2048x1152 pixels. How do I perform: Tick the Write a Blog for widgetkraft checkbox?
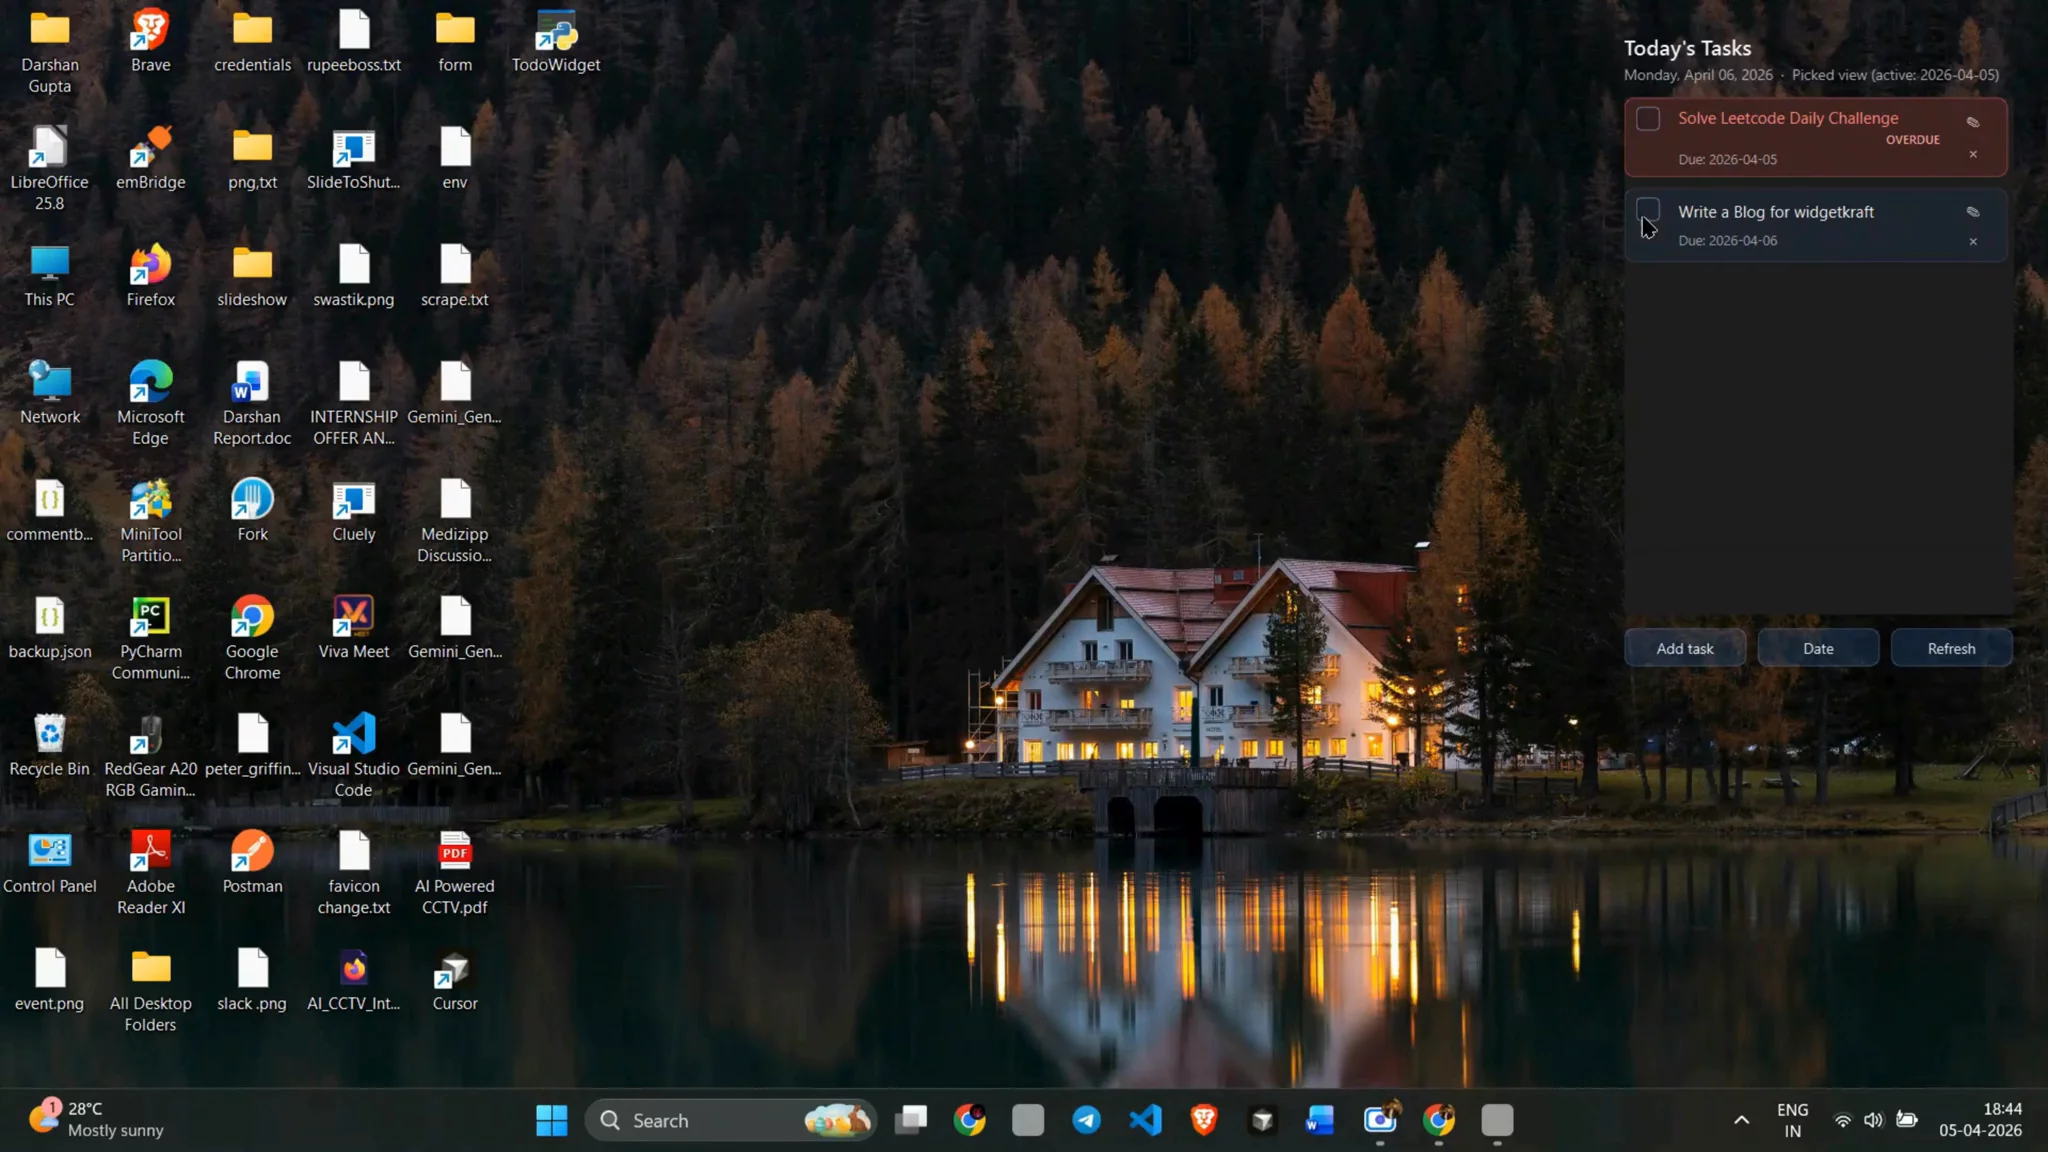click(1648, 210)
